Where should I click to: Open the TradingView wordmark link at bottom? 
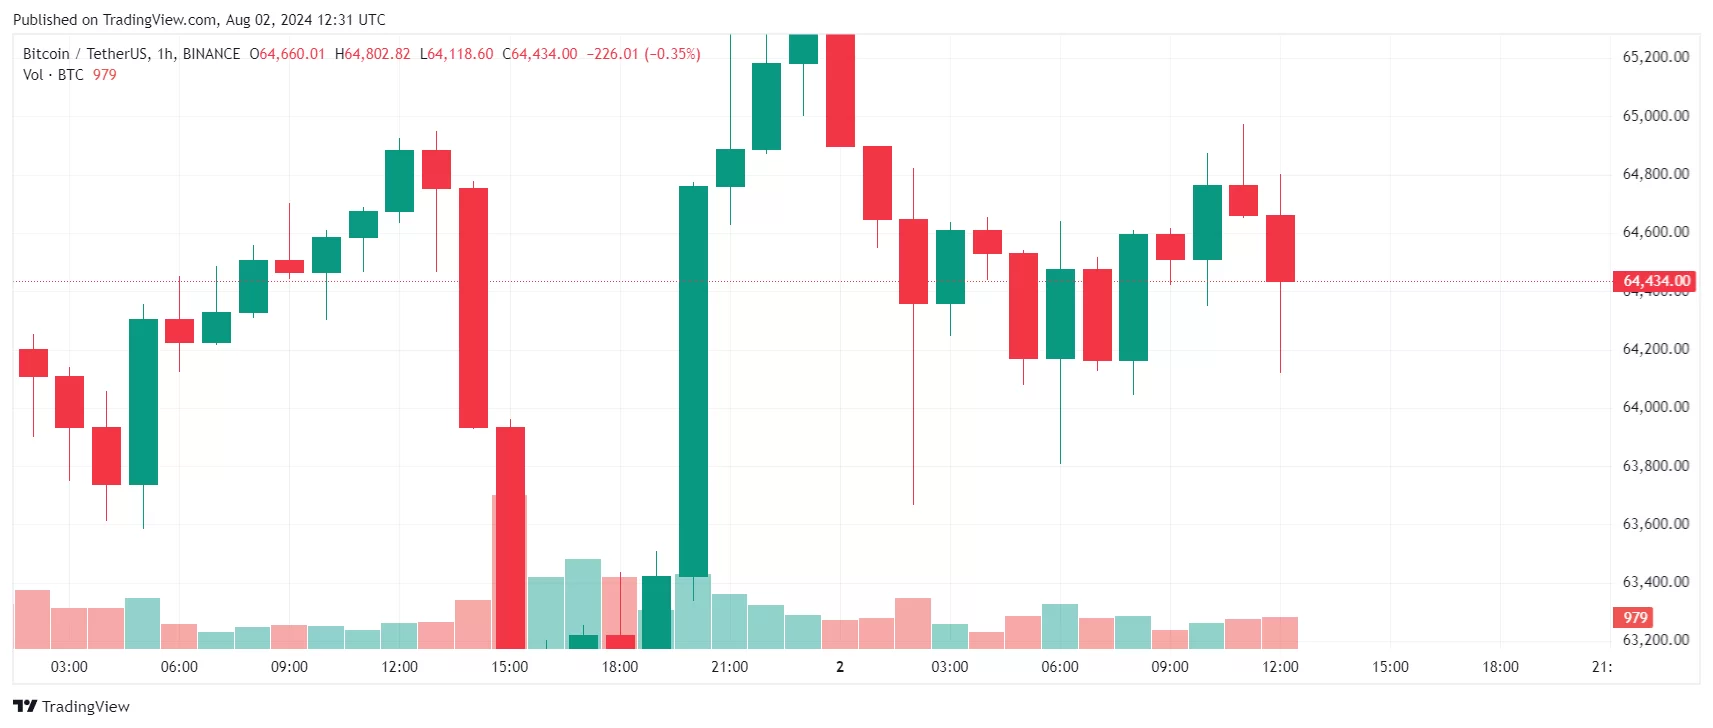point(85,706)
